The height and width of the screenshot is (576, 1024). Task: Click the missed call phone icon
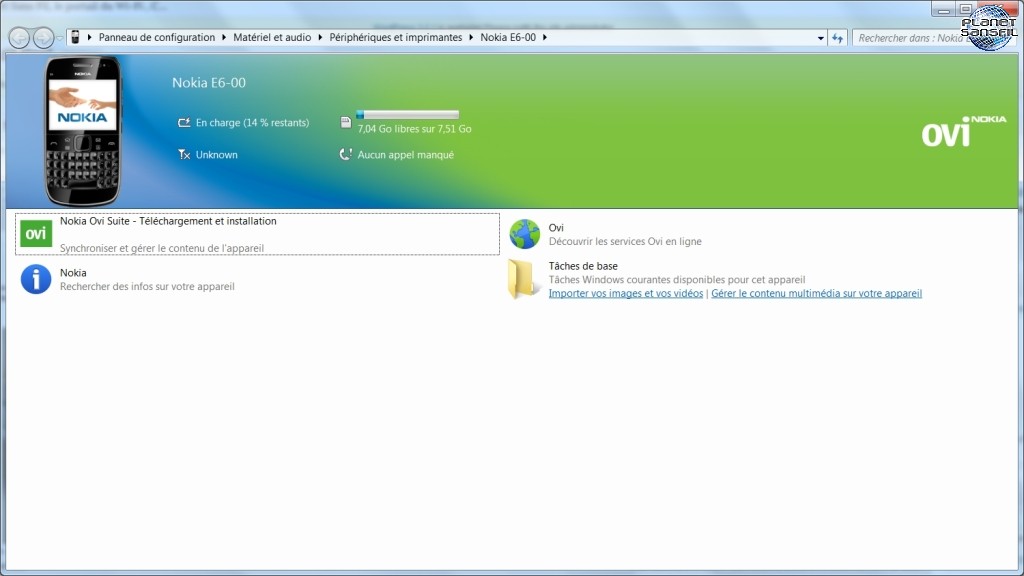345,155
